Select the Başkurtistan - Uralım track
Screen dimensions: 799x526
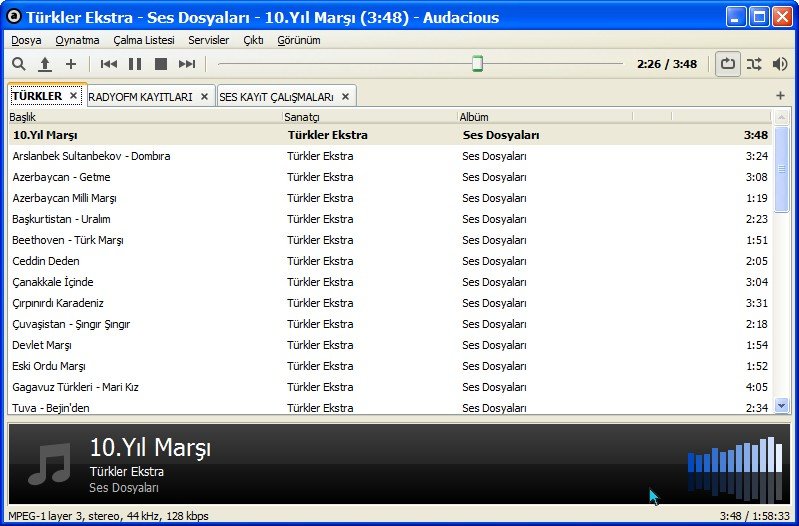coord(390,219)
